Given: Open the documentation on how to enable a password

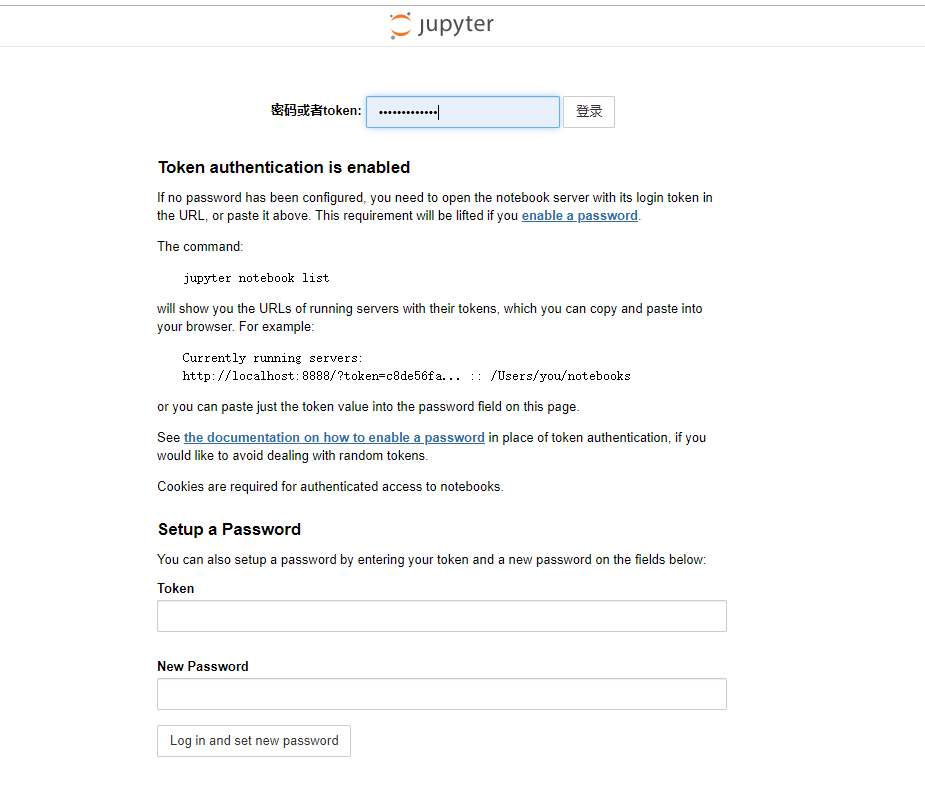Looking at the screenshot, I should tap(334, 438).
